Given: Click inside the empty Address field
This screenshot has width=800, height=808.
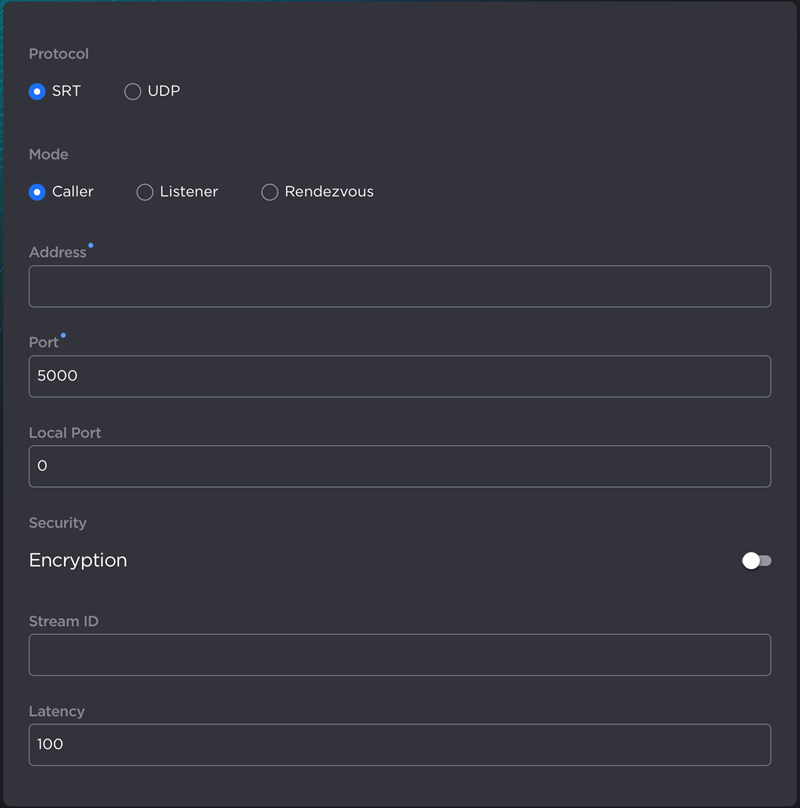Looking at the screenshot, I should tap(400, 286).
